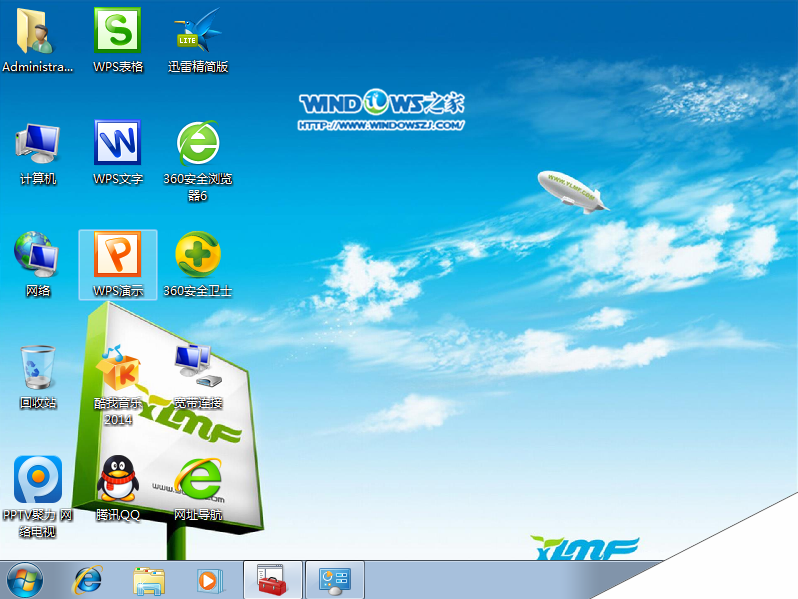The height and width of the screenshot is (599, 798).
Task: Open 360安全浏览器6 browser shortcut
Action: (198, 144)
